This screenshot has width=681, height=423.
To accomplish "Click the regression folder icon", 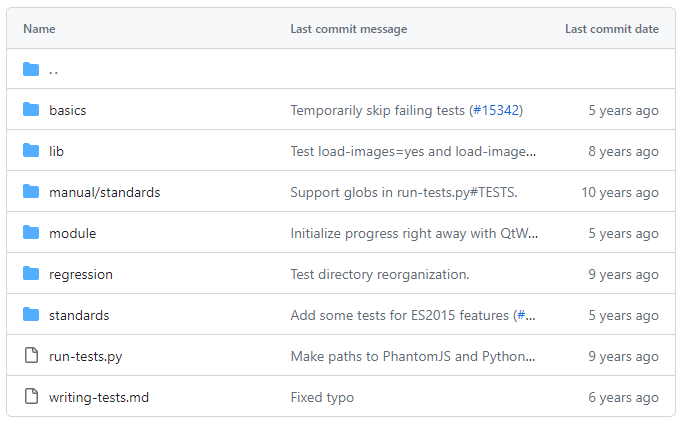I will coord(31,274).
